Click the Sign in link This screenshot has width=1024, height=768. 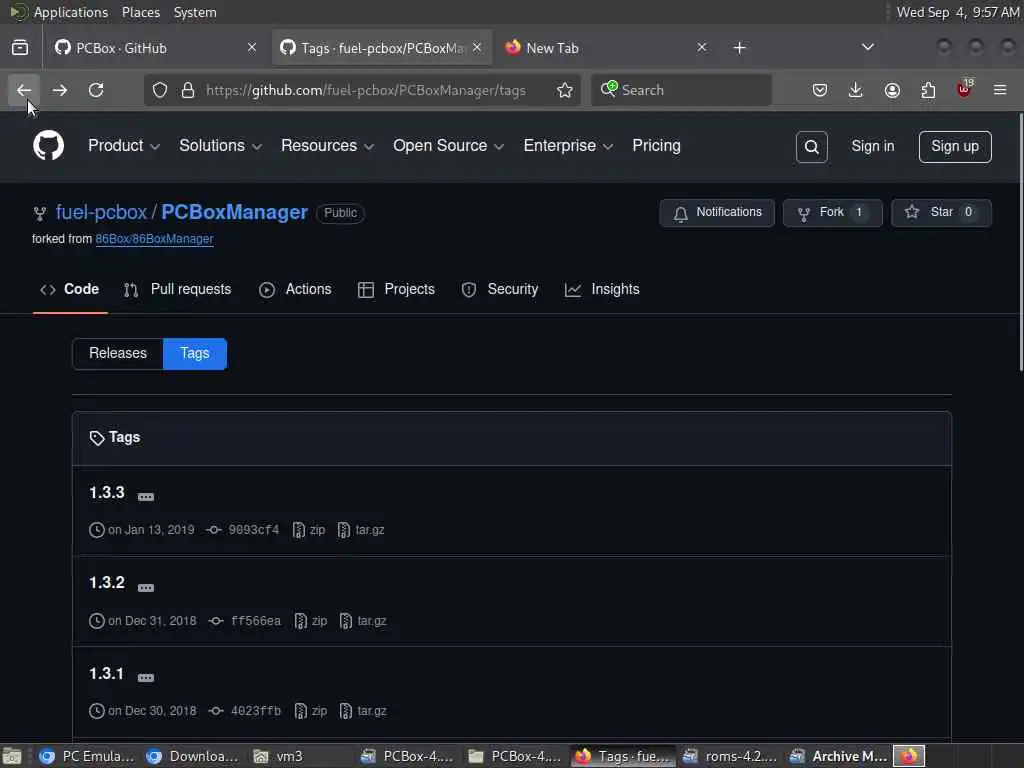(872, 146)
